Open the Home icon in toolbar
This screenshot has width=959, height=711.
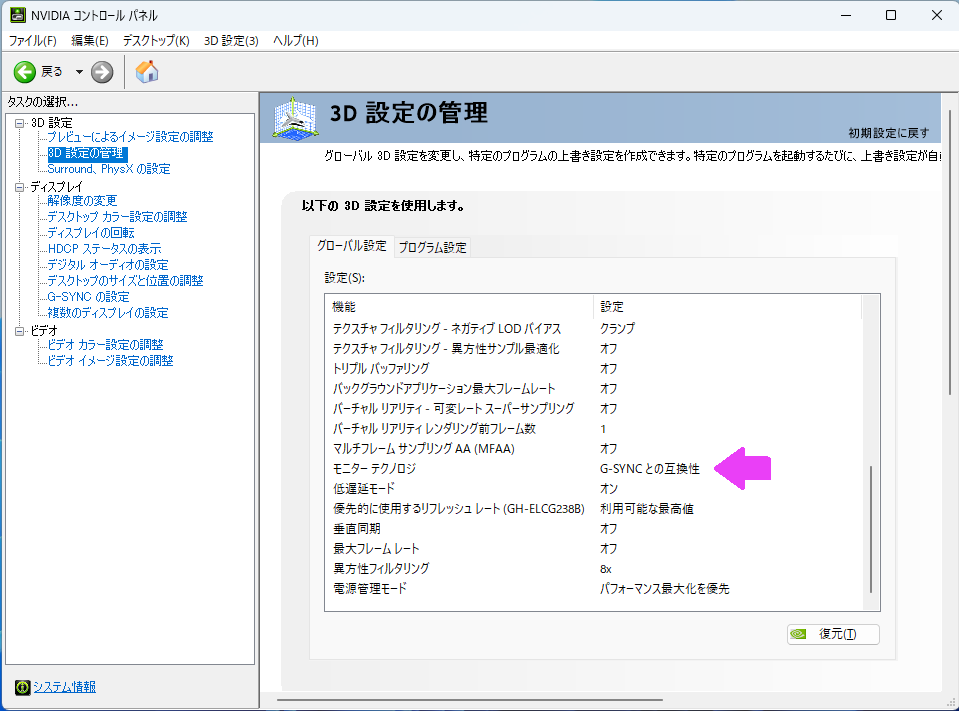pos(147,72)
